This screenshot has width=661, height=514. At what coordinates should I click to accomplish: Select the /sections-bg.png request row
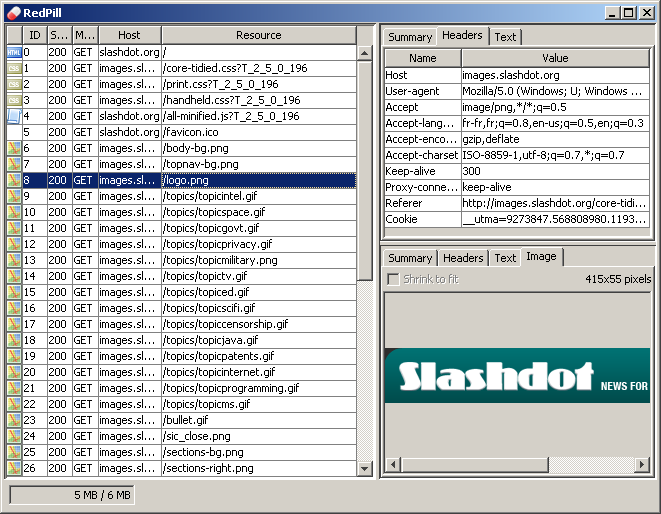pos(181,452)
